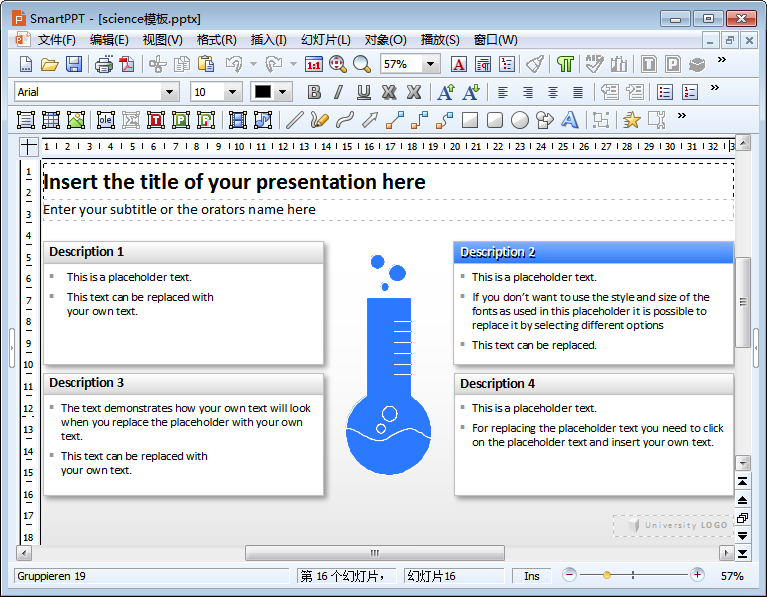Image resolution: width=767 pixels, height=597 pixels.
Task: Open the 编辑(E) menu
Action: point(109,40)
